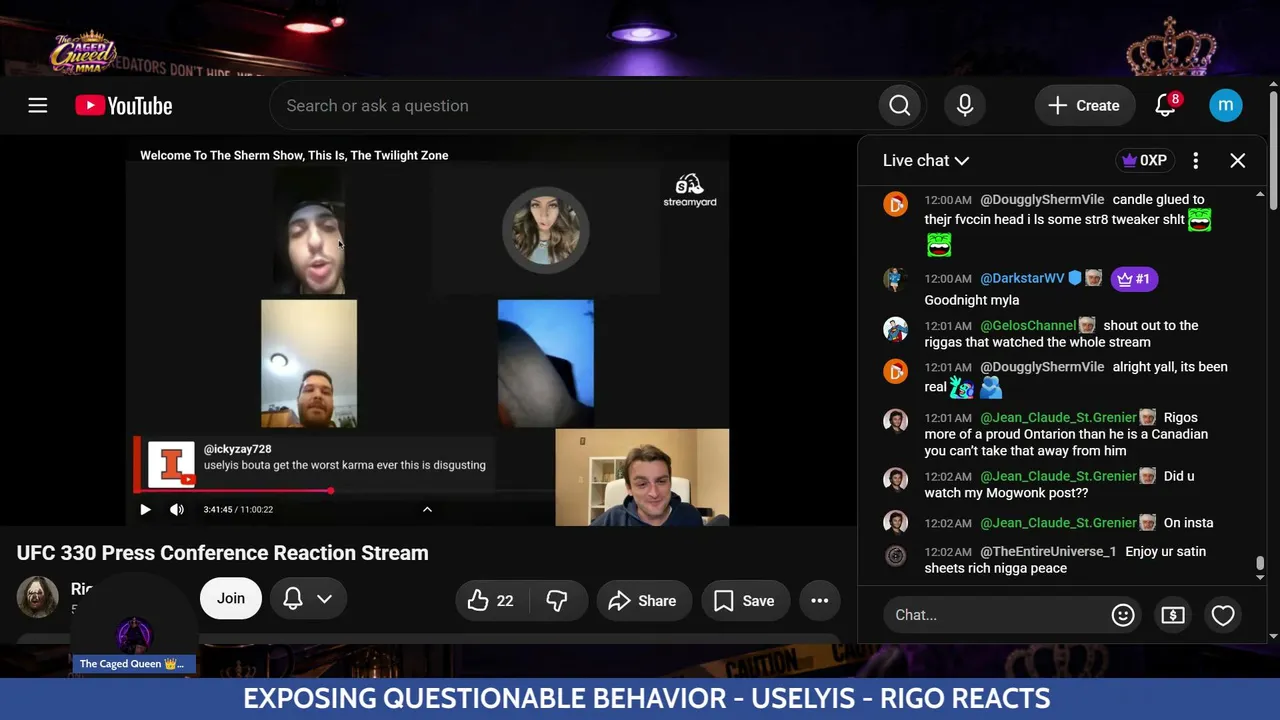
Task: Expand notification options chevron next to bell
Action: 324,599
